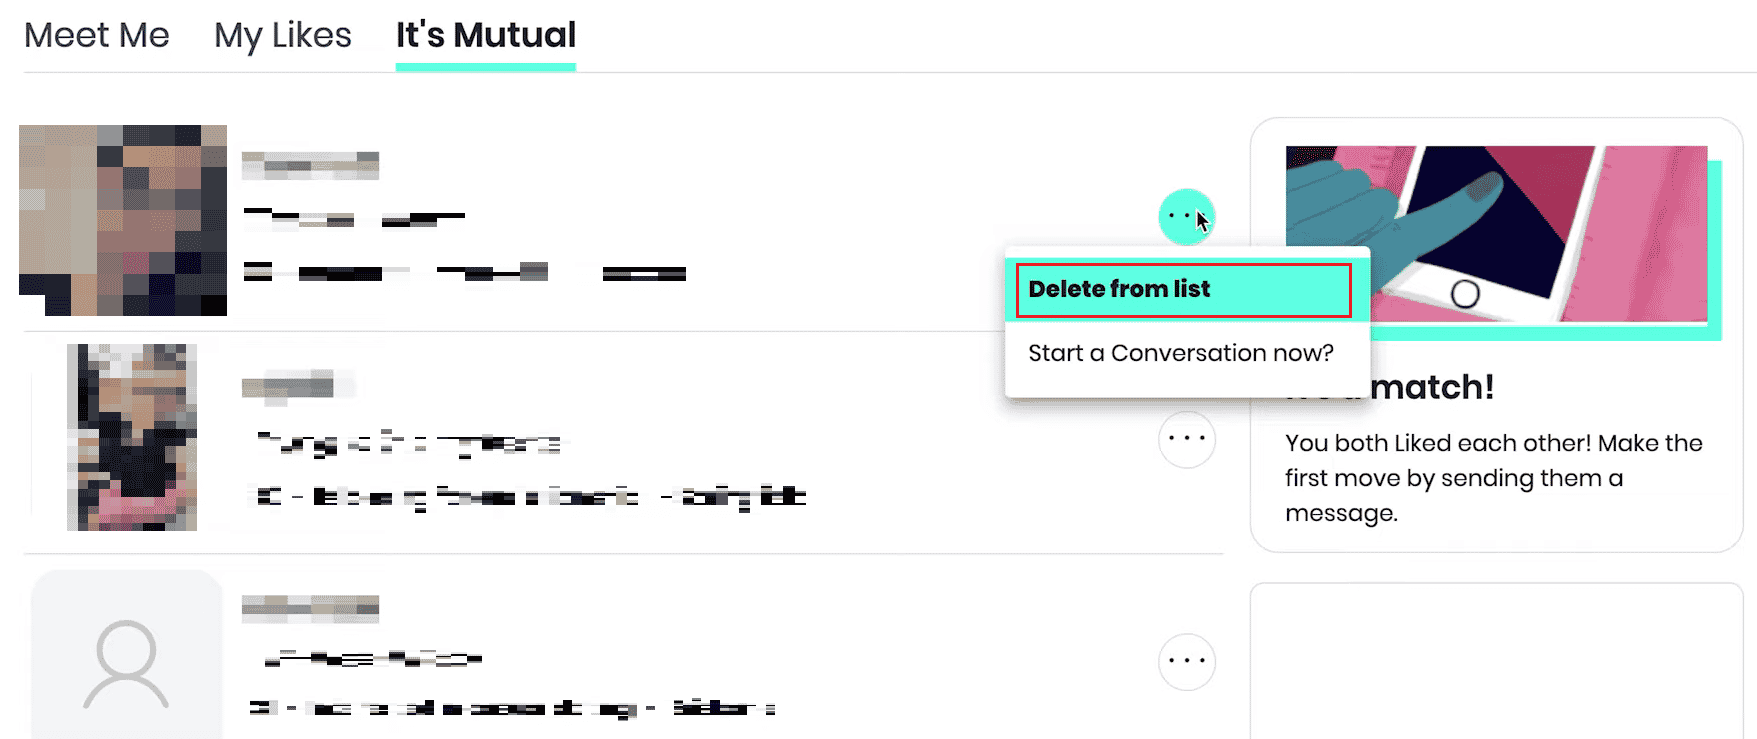The width and height of the screenshot is (1757, 739).
Task: Switch to the Meet Me tab
Action: tap(96, 35)
